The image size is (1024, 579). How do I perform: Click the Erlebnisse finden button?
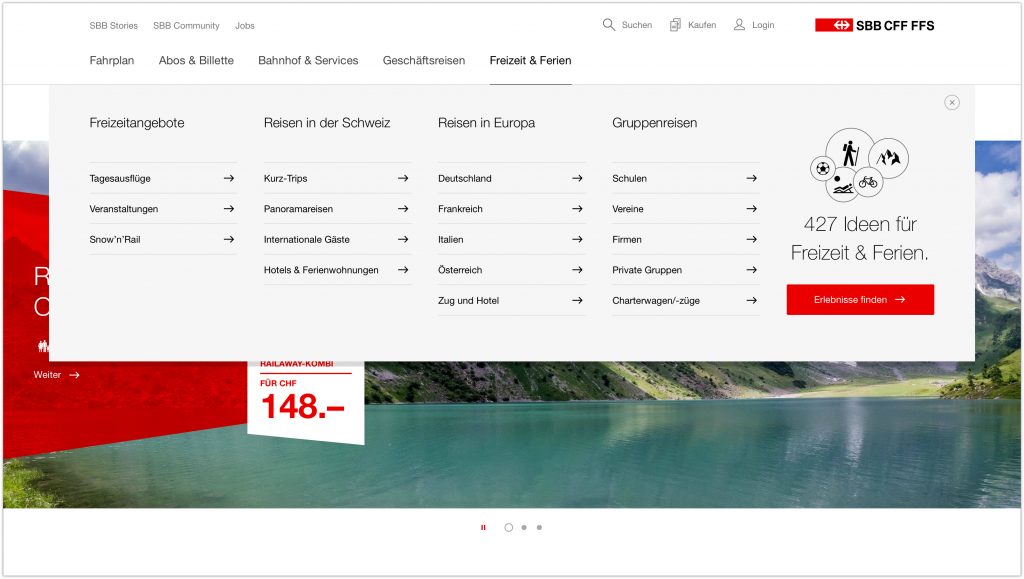(x=860, y=299)
